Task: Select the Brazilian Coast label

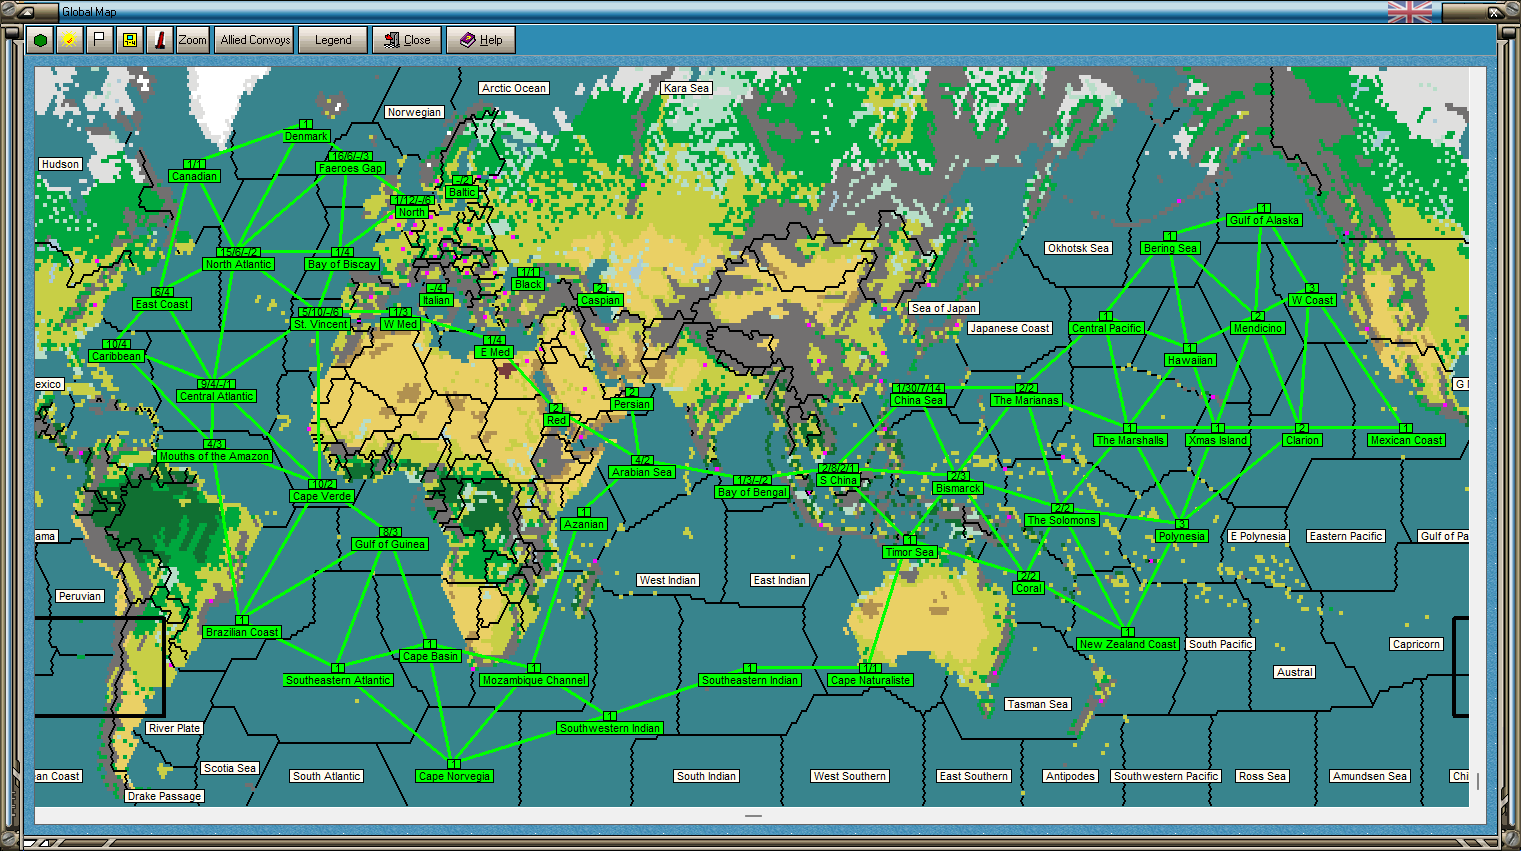Action: (242, 632)
